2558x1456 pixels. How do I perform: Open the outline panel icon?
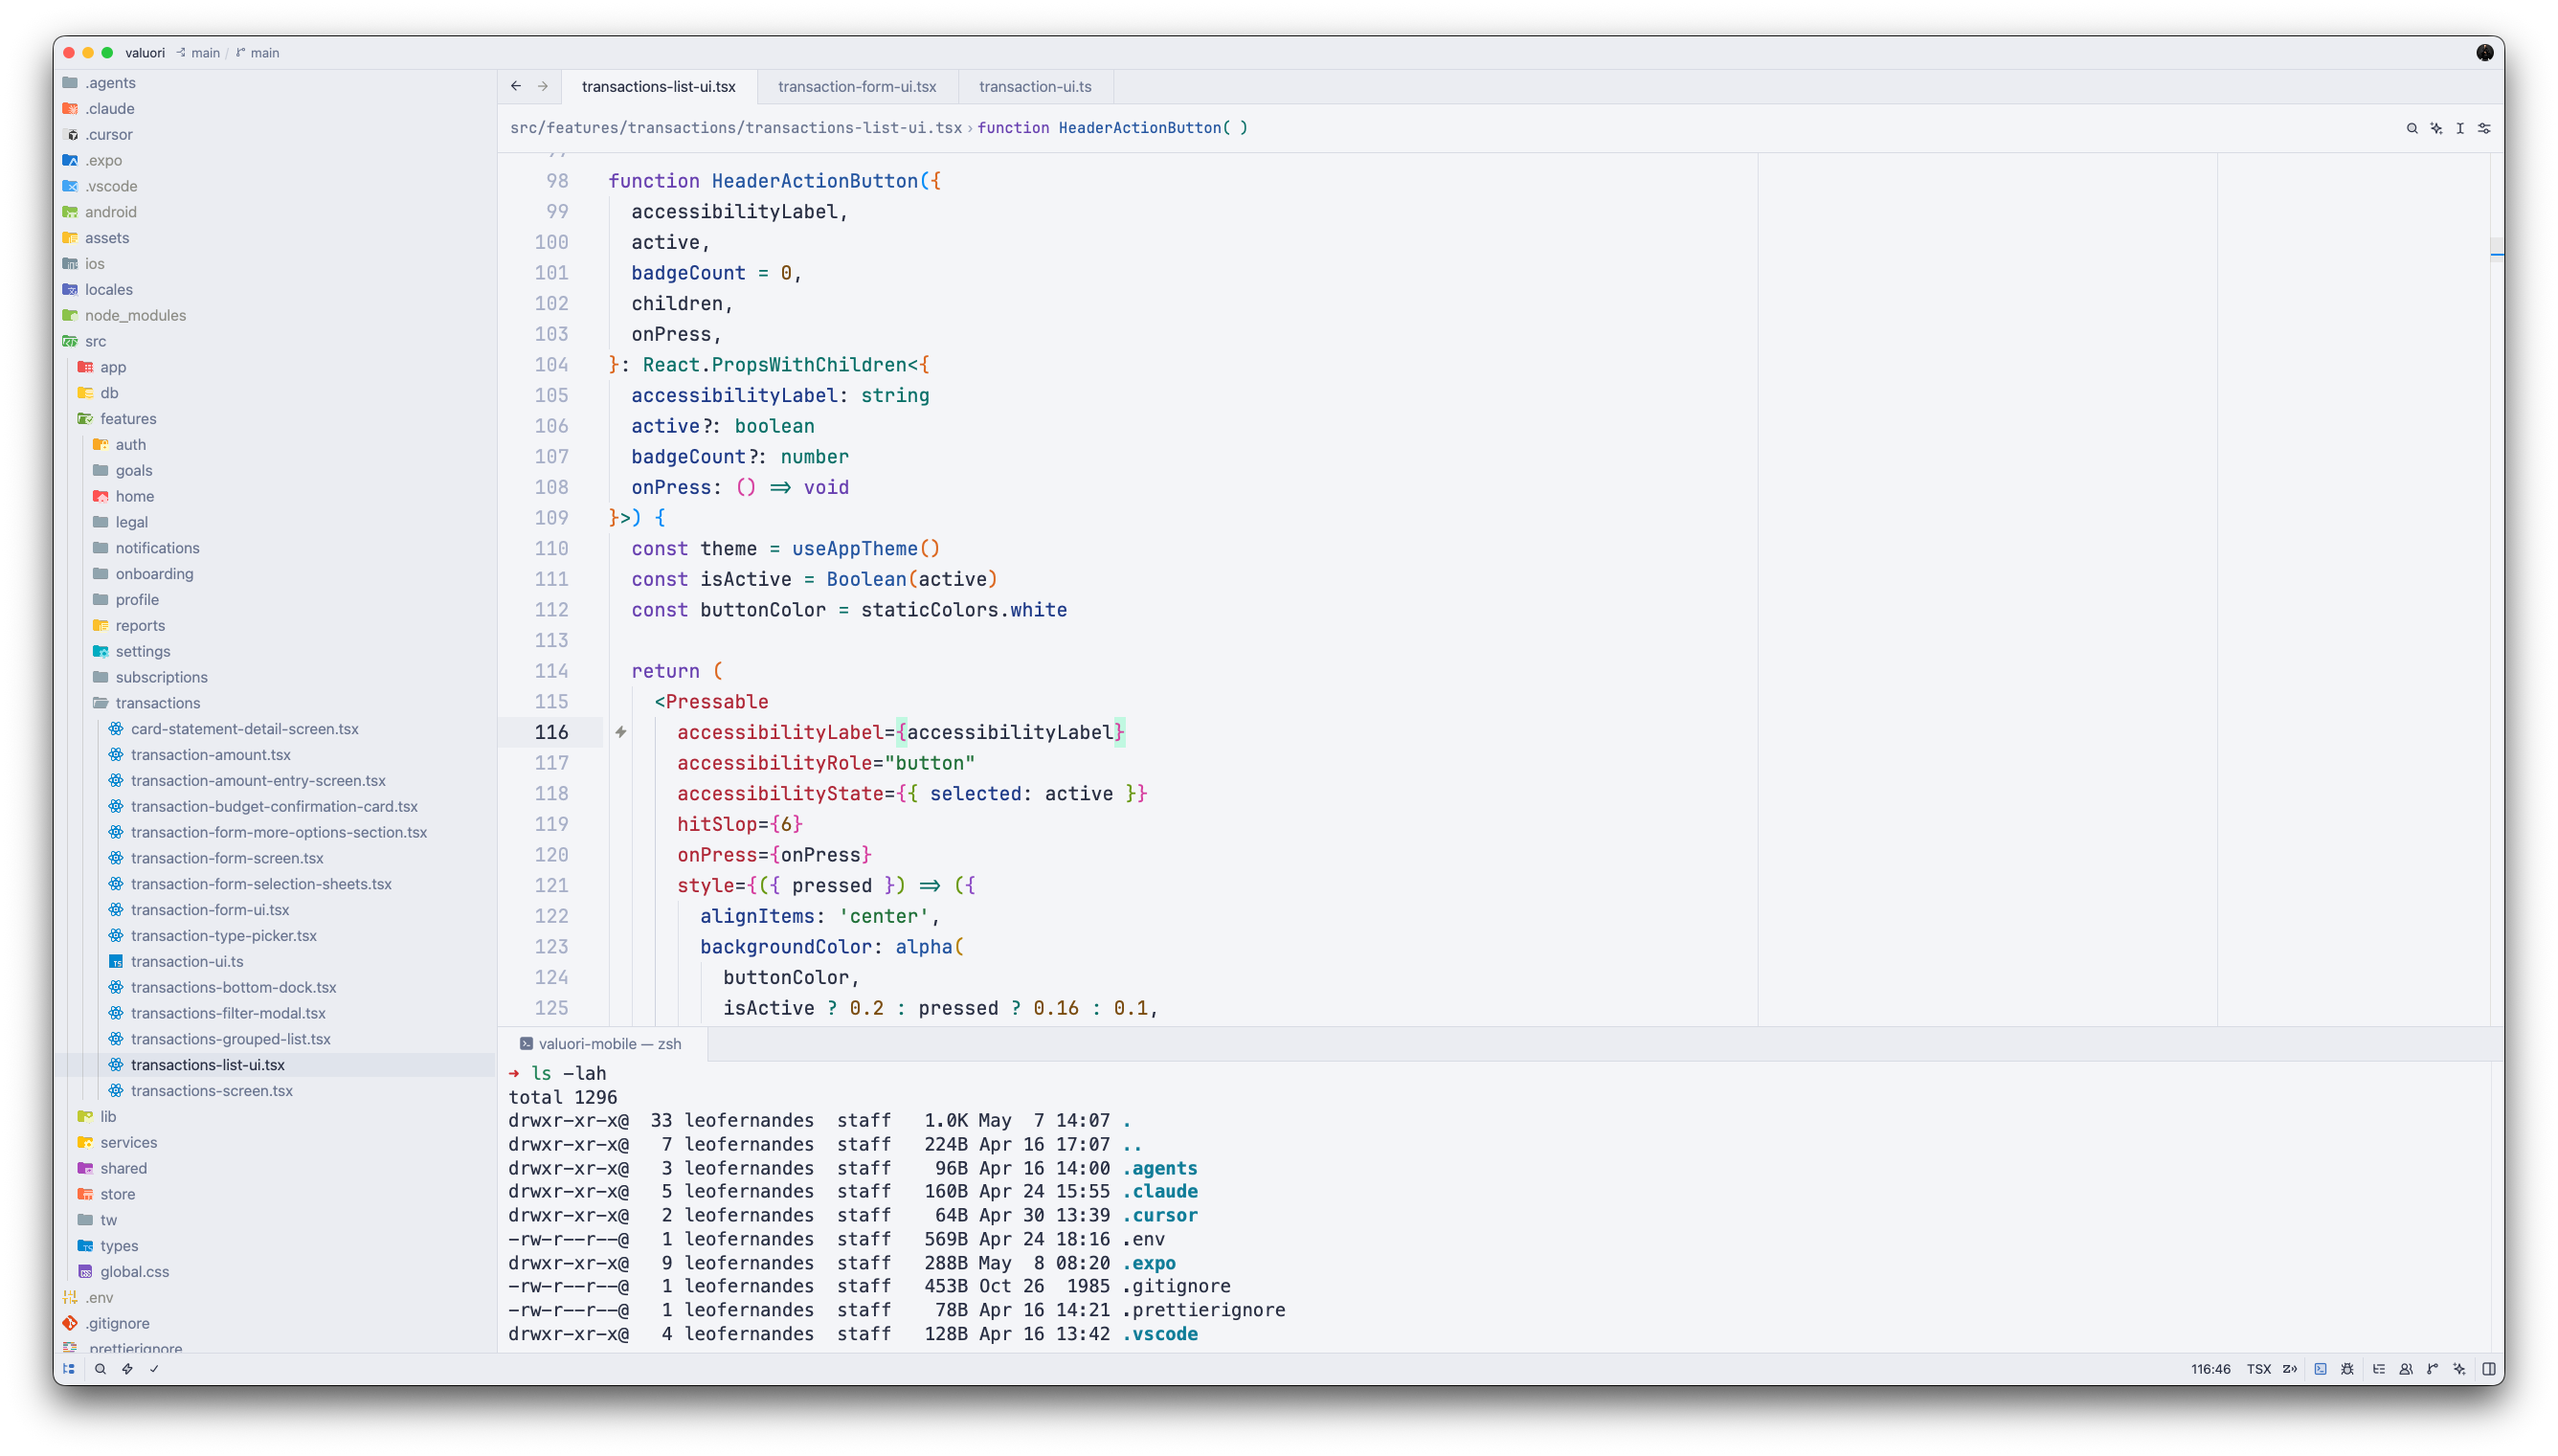(x=2378, y=1369)
